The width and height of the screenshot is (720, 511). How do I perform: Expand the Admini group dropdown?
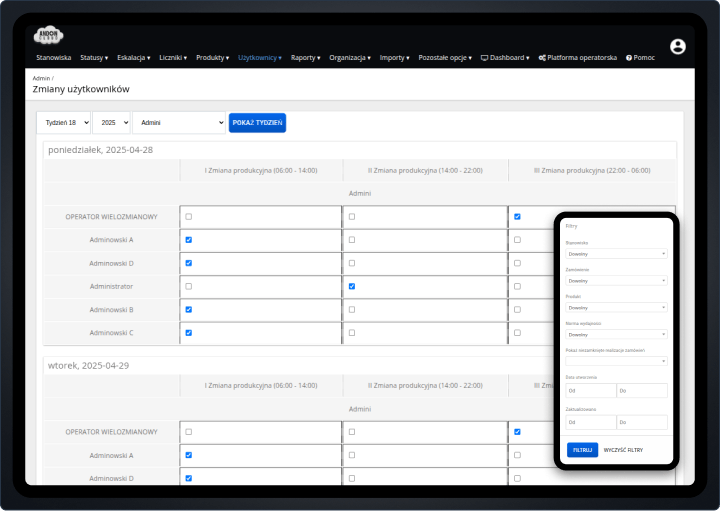pos(179,122)
